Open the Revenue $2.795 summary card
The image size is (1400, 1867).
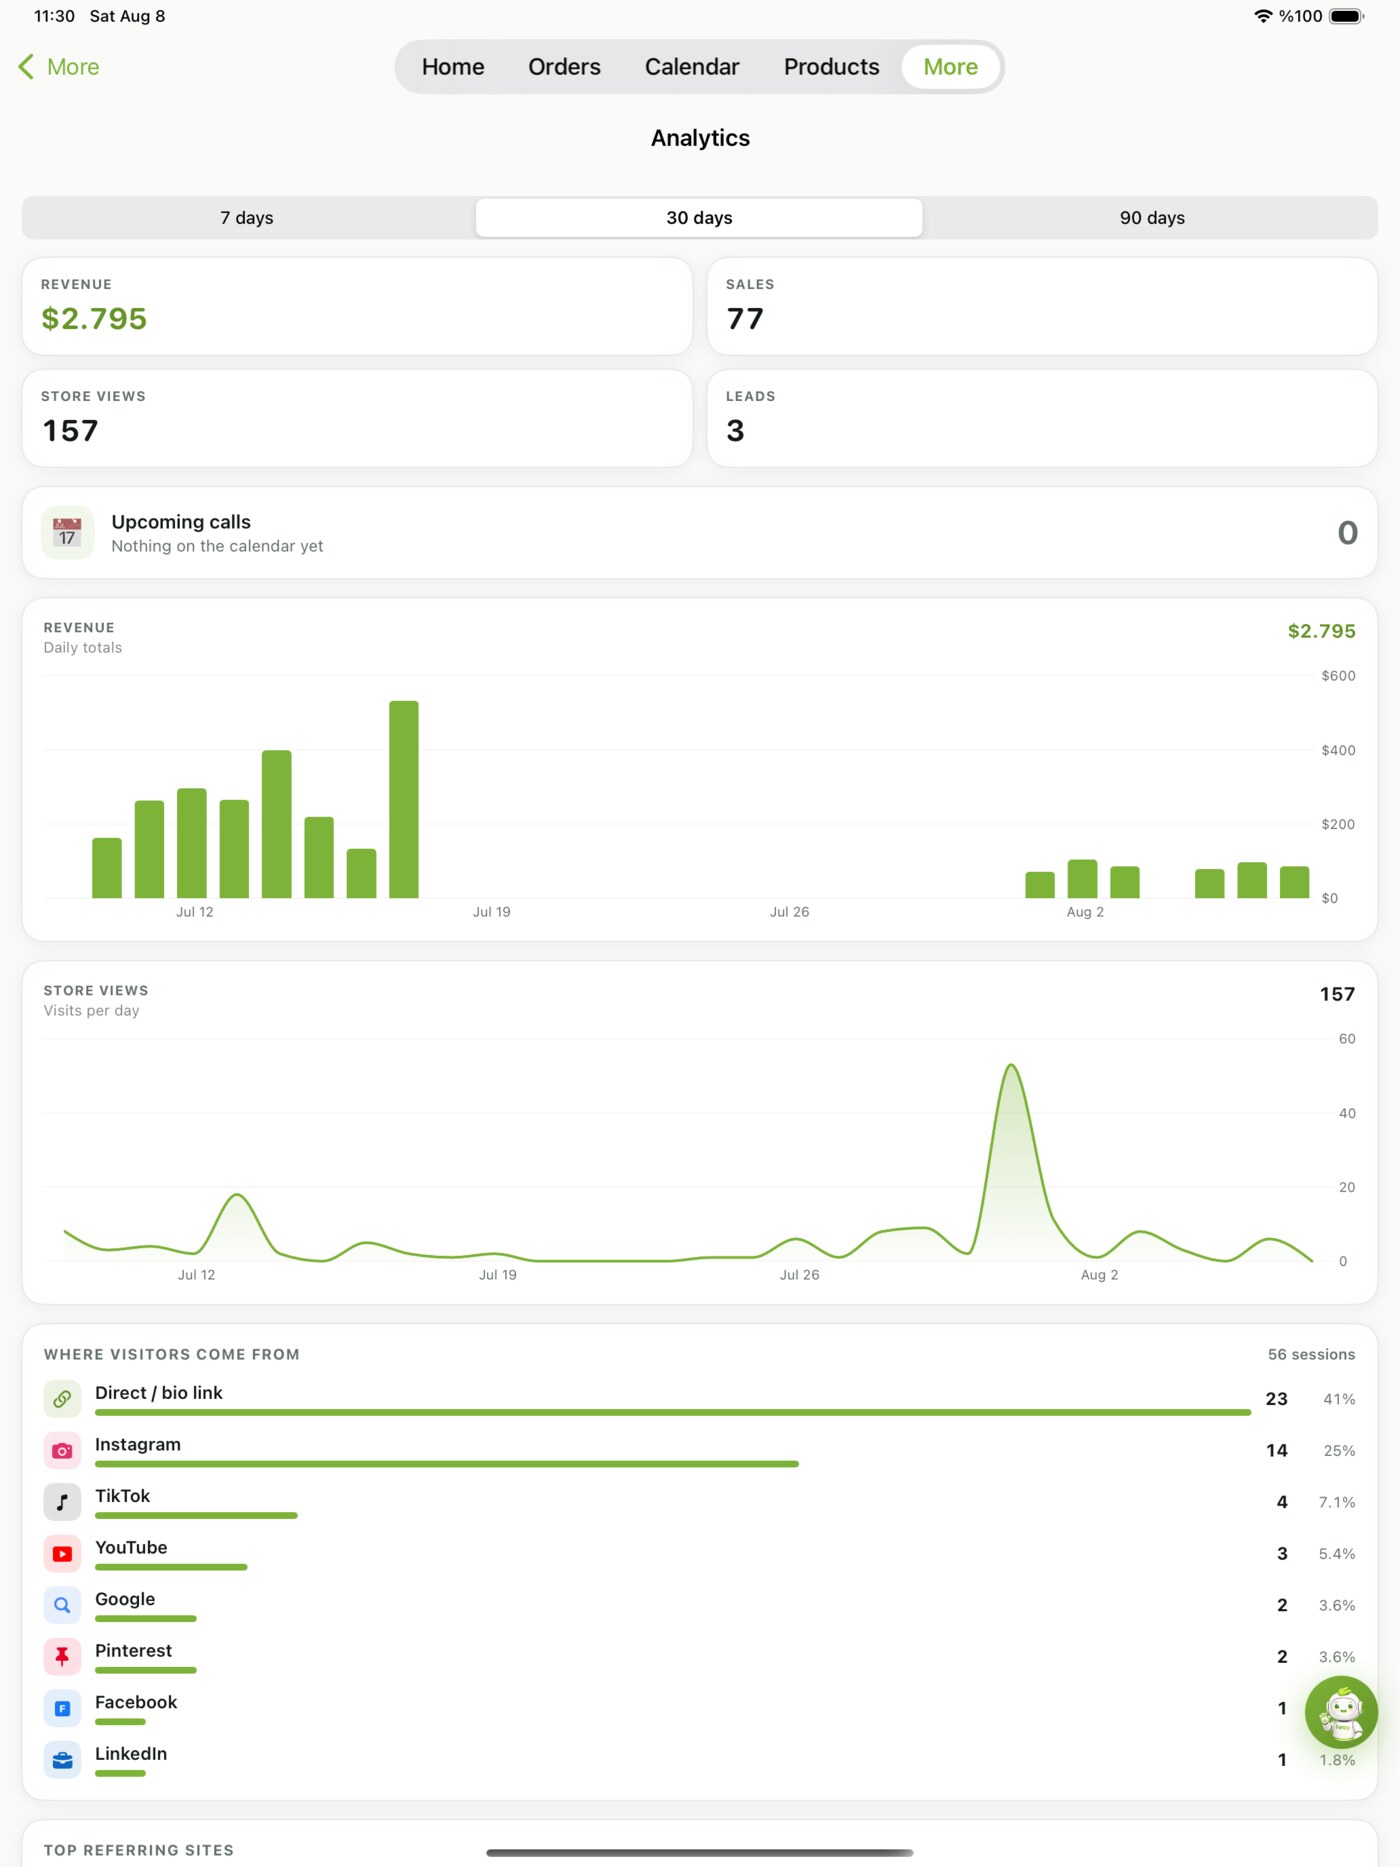(357, 306)
